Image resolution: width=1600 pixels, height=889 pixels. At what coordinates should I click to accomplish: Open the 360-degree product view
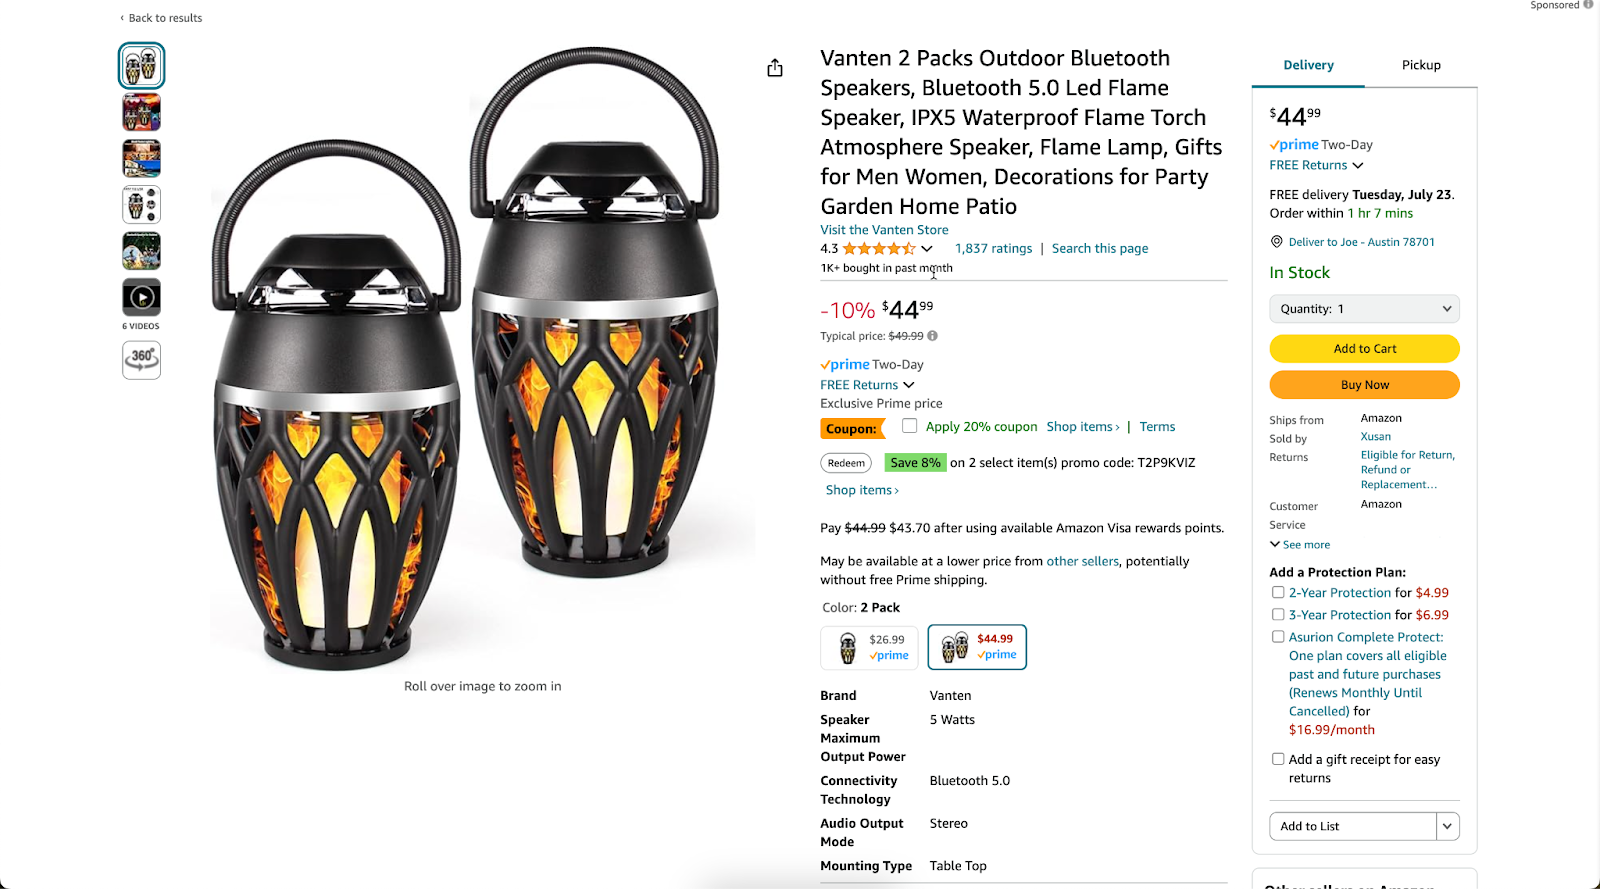tap(141, 360)
